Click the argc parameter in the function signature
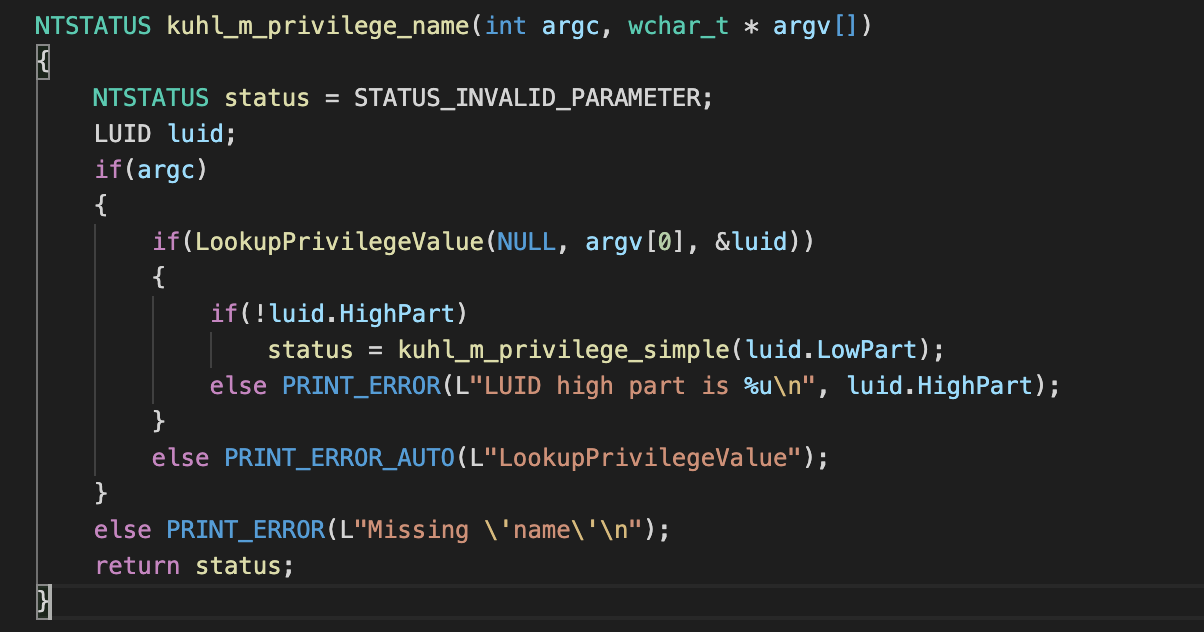 (x=571, y=26)
